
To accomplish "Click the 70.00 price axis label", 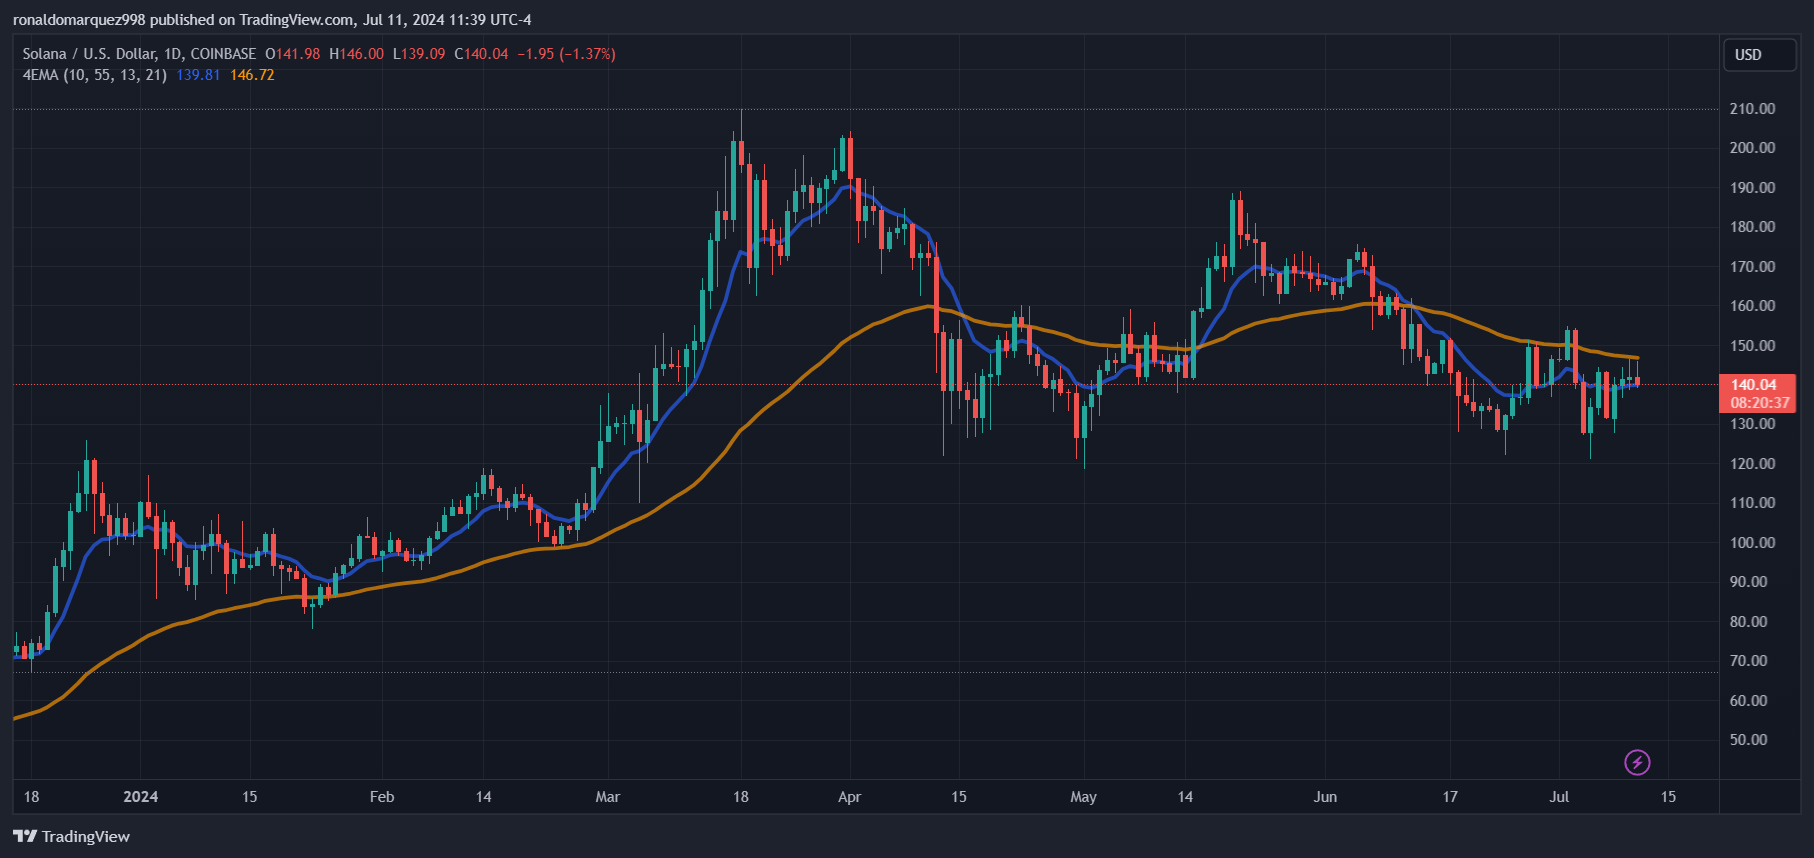I will pyautogui.click(x=1749, y=661).
